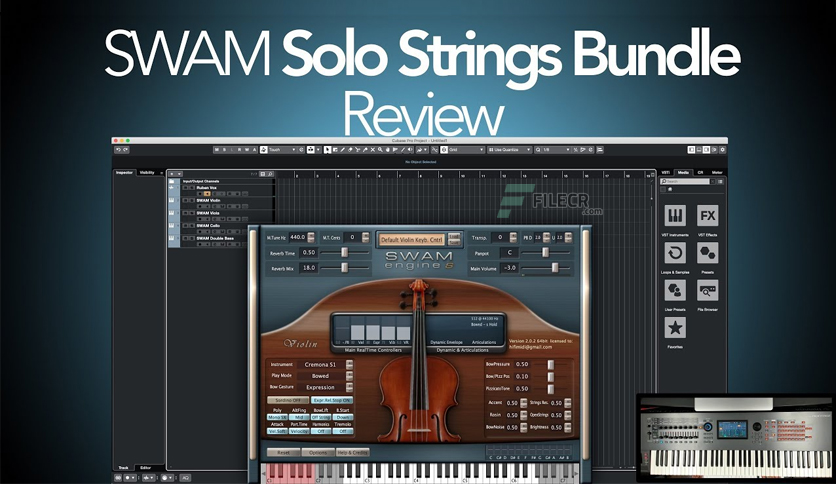This screenshot has height=484, width=836.
Task: Click the Load preset button
Action: pos(454,235)
